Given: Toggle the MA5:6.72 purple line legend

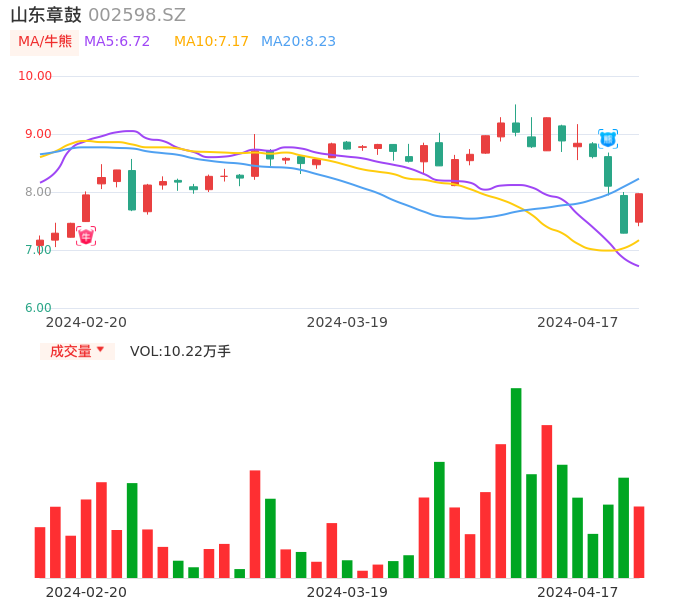Looking at the screenshot, I should [117, 42].
